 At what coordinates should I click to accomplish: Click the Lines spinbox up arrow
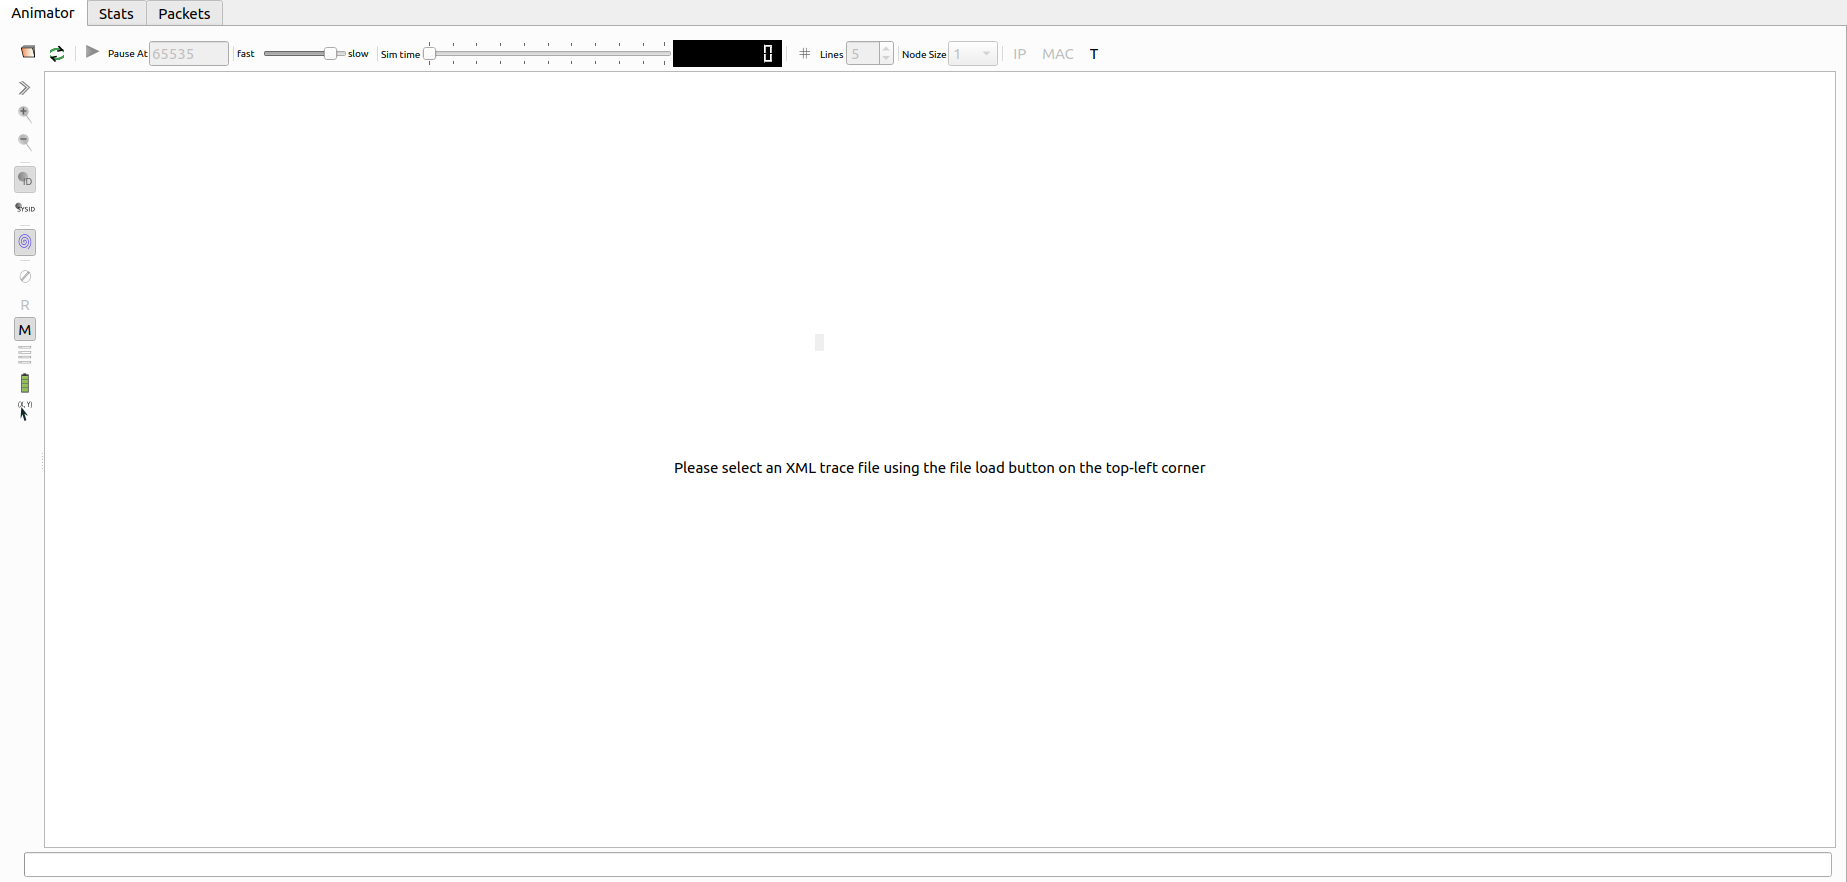pyautogui.click(x=886, y=49)
